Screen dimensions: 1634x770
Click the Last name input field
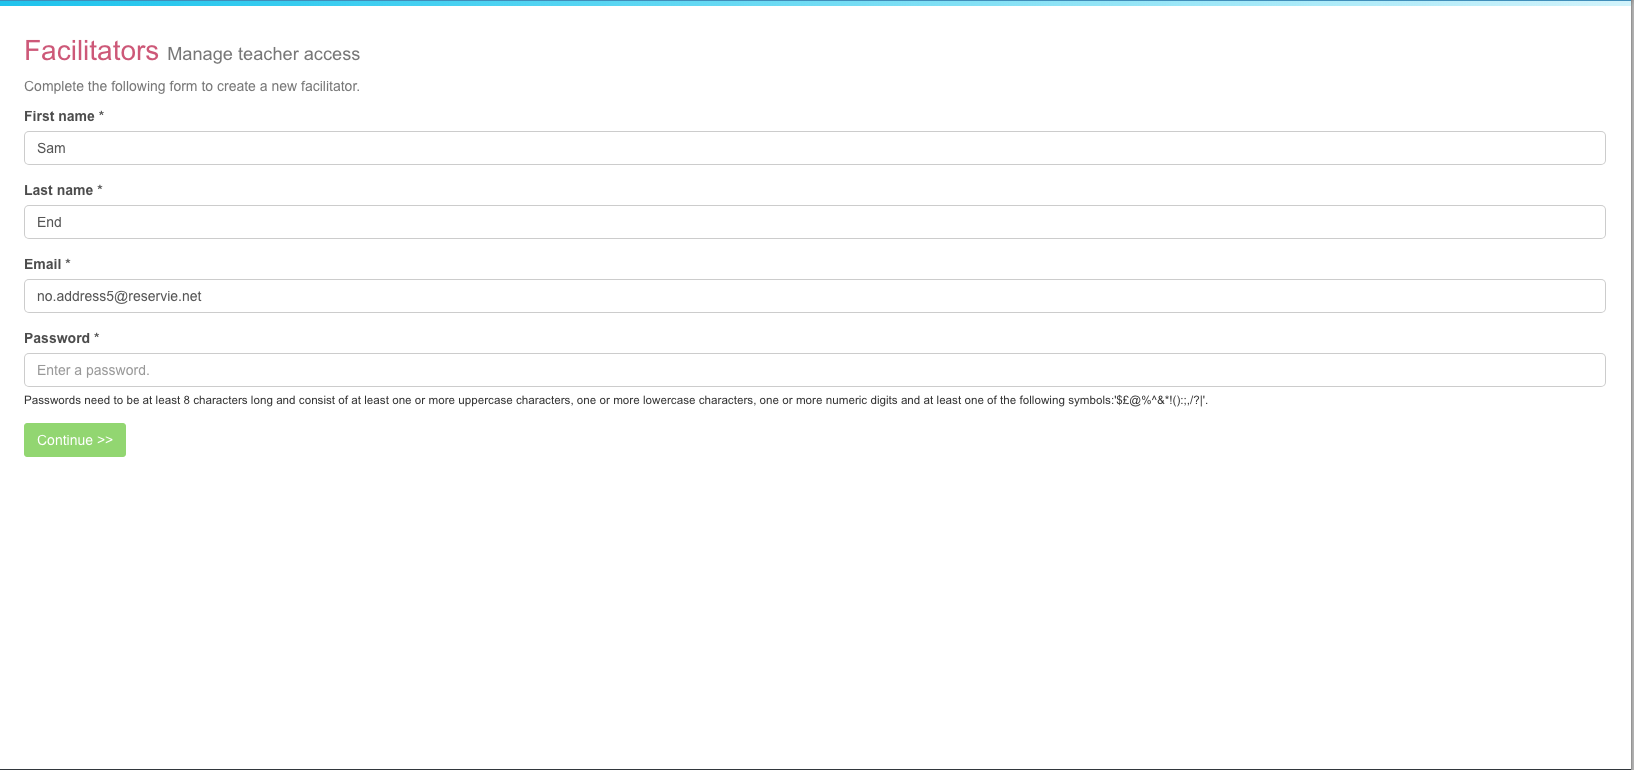(814, 222)
